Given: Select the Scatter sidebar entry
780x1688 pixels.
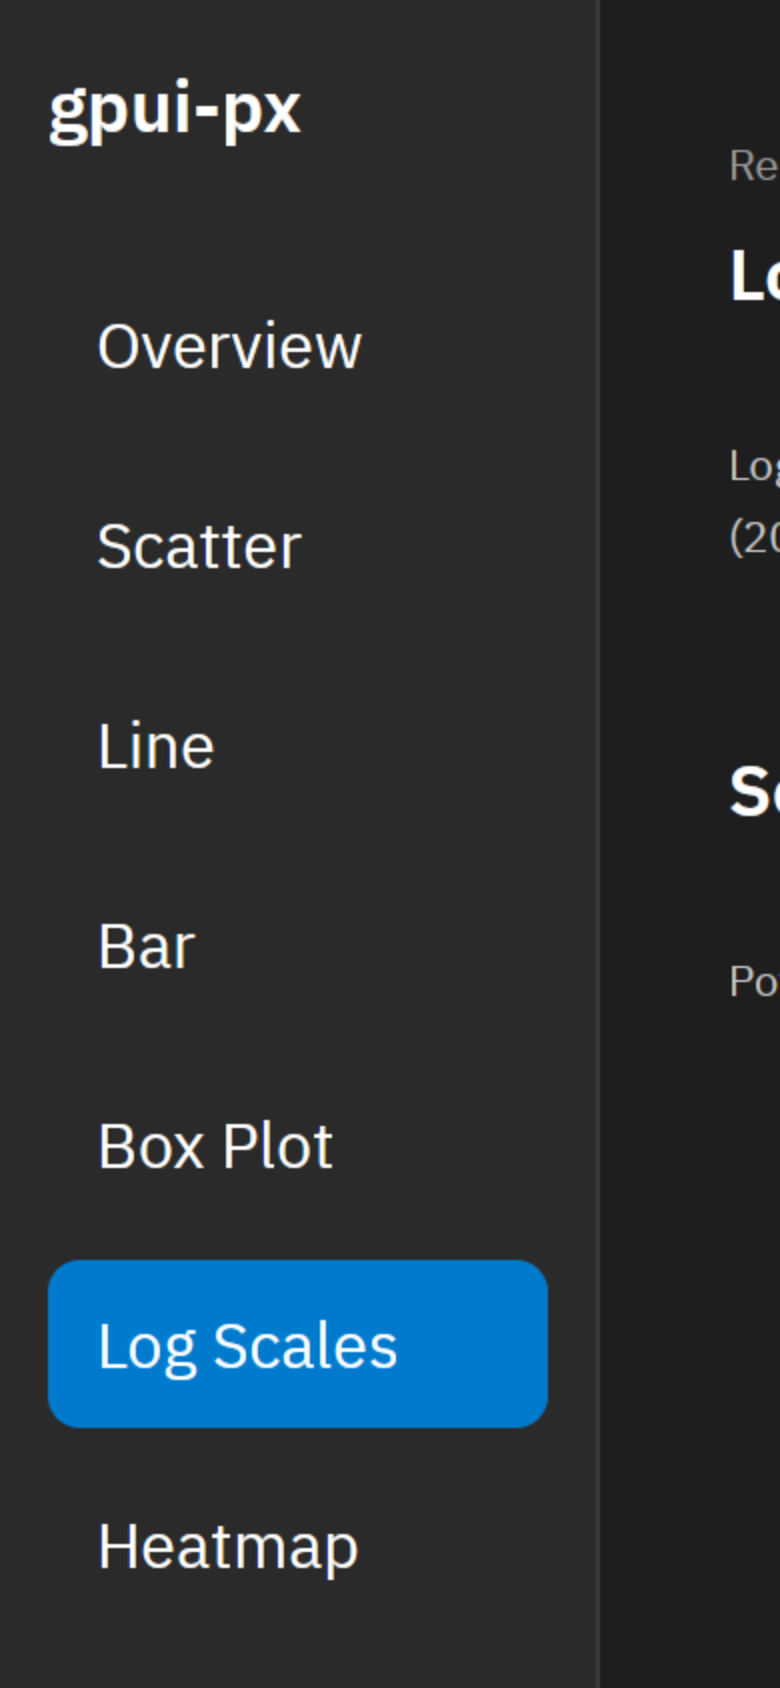Looking at the screenshot, I should (x=298, y=546).
